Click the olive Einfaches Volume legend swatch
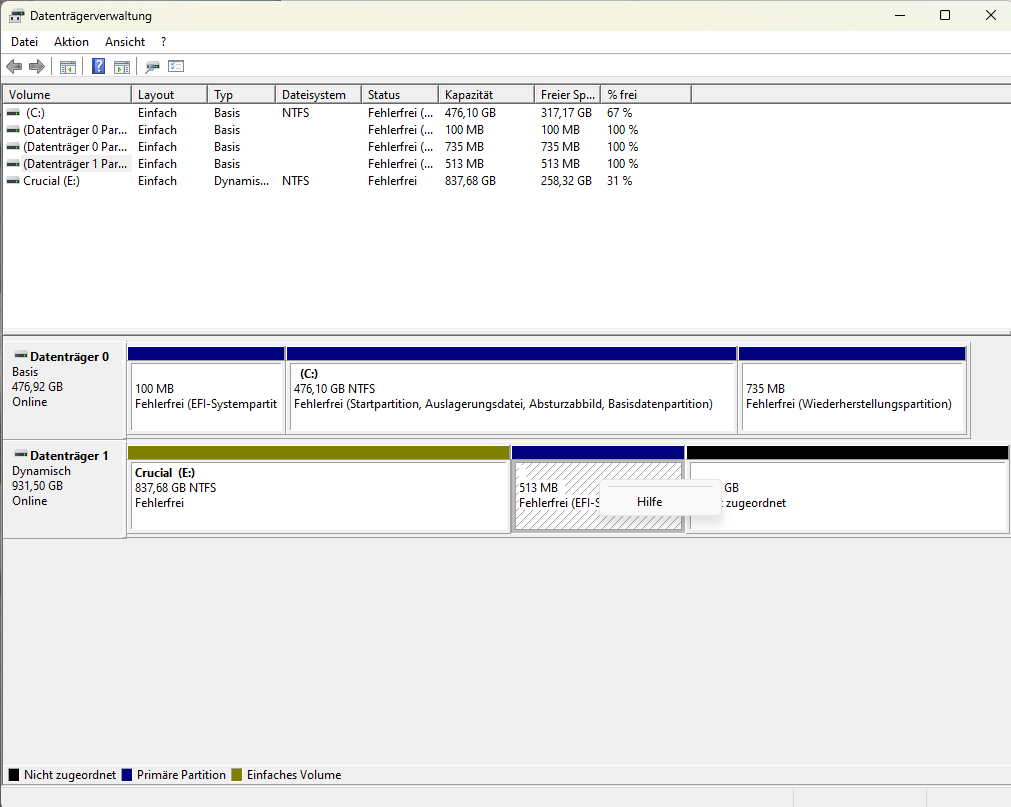This screenshot has width=1011, height=807. pyautogui.click(x=237, y=775)
